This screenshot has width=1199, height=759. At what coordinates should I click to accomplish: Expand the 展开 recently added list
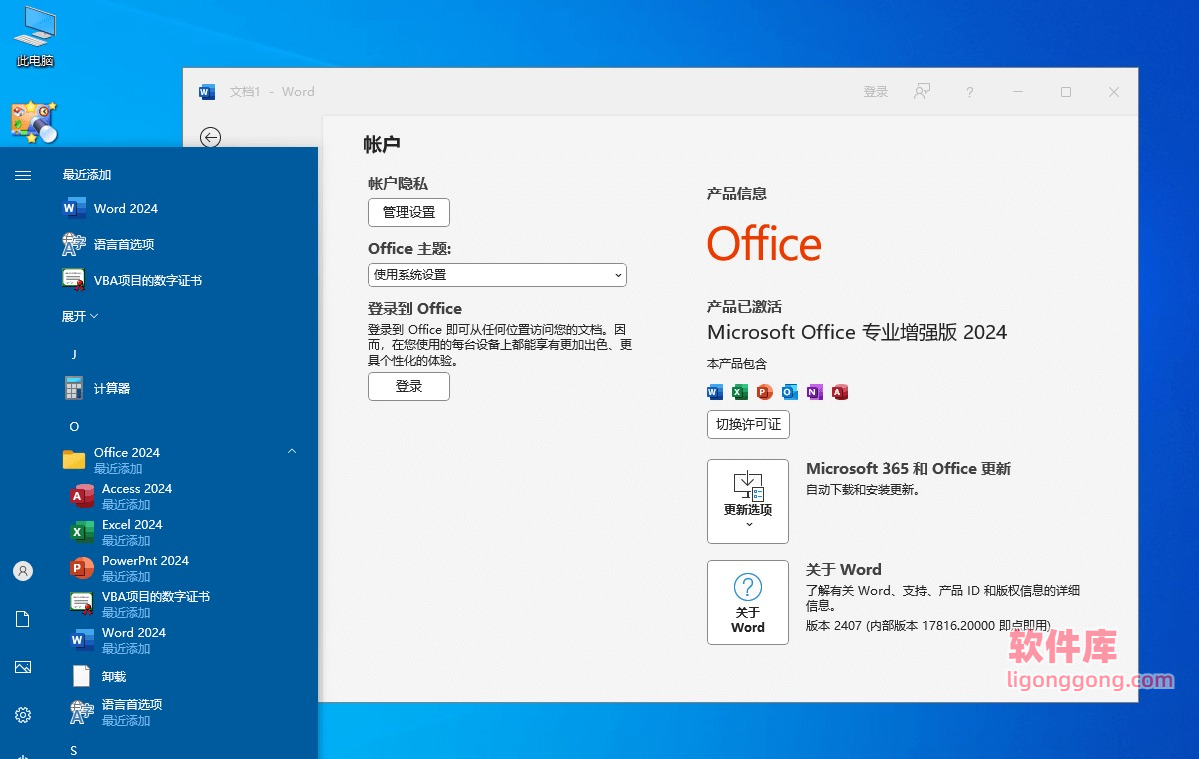click(80, 316)
